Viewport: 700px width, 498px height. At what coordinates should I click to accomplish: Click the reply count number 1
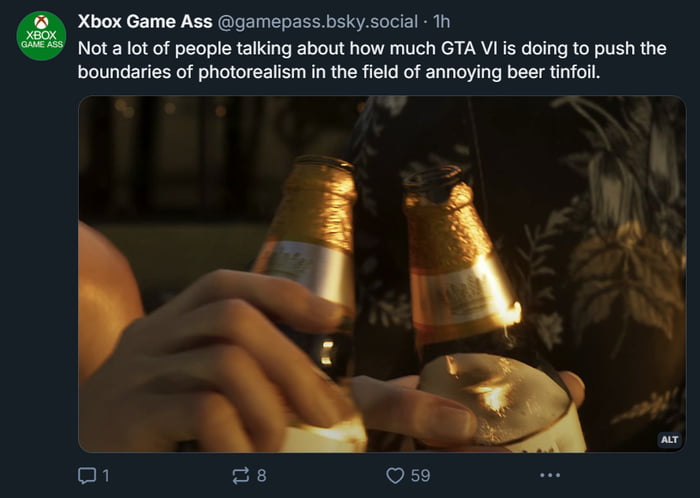[104, 475]
